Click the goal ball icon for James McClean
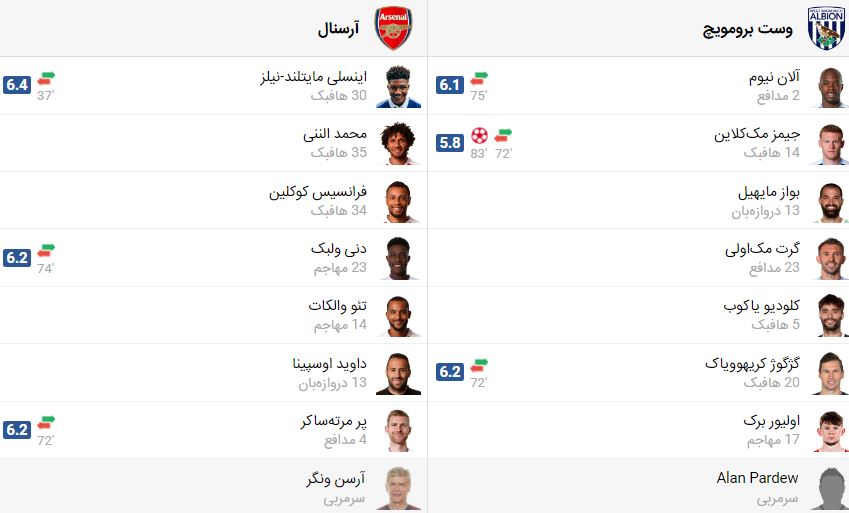The image size is (849, 513). tap(479, 135)
